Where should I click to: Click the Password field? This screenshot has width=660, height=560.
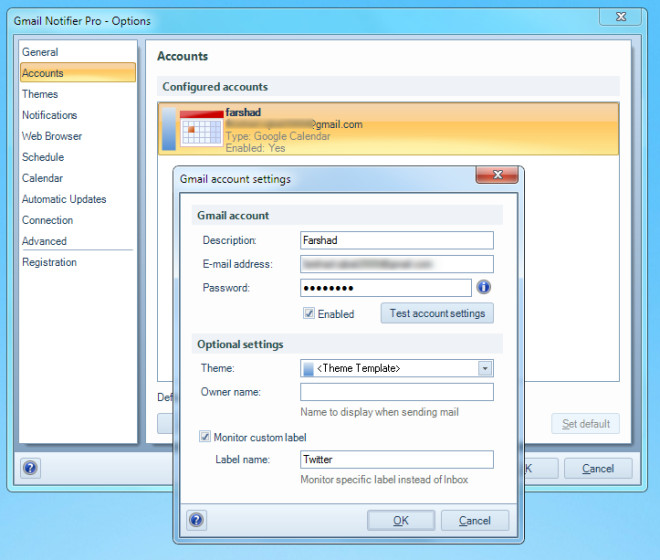pos(386,288)
